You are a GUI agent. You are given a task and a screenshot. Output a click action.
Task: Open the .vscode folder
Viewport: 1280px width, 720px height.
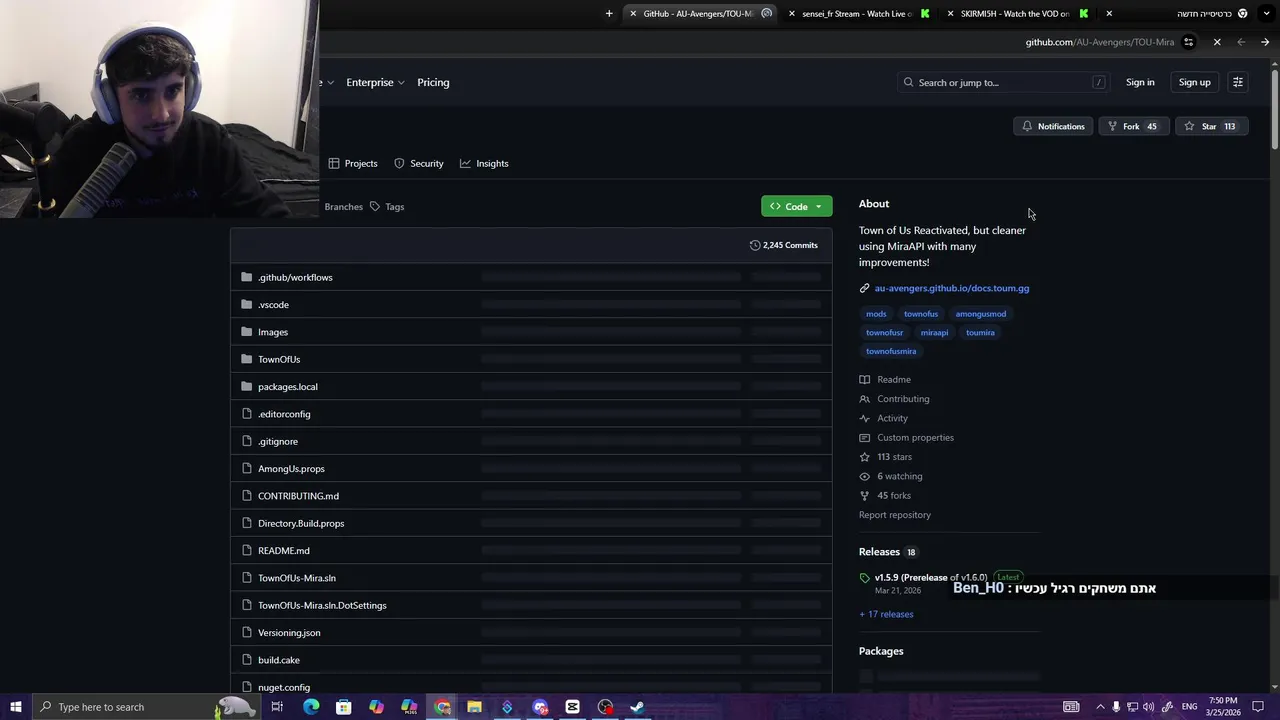point(273,304)
